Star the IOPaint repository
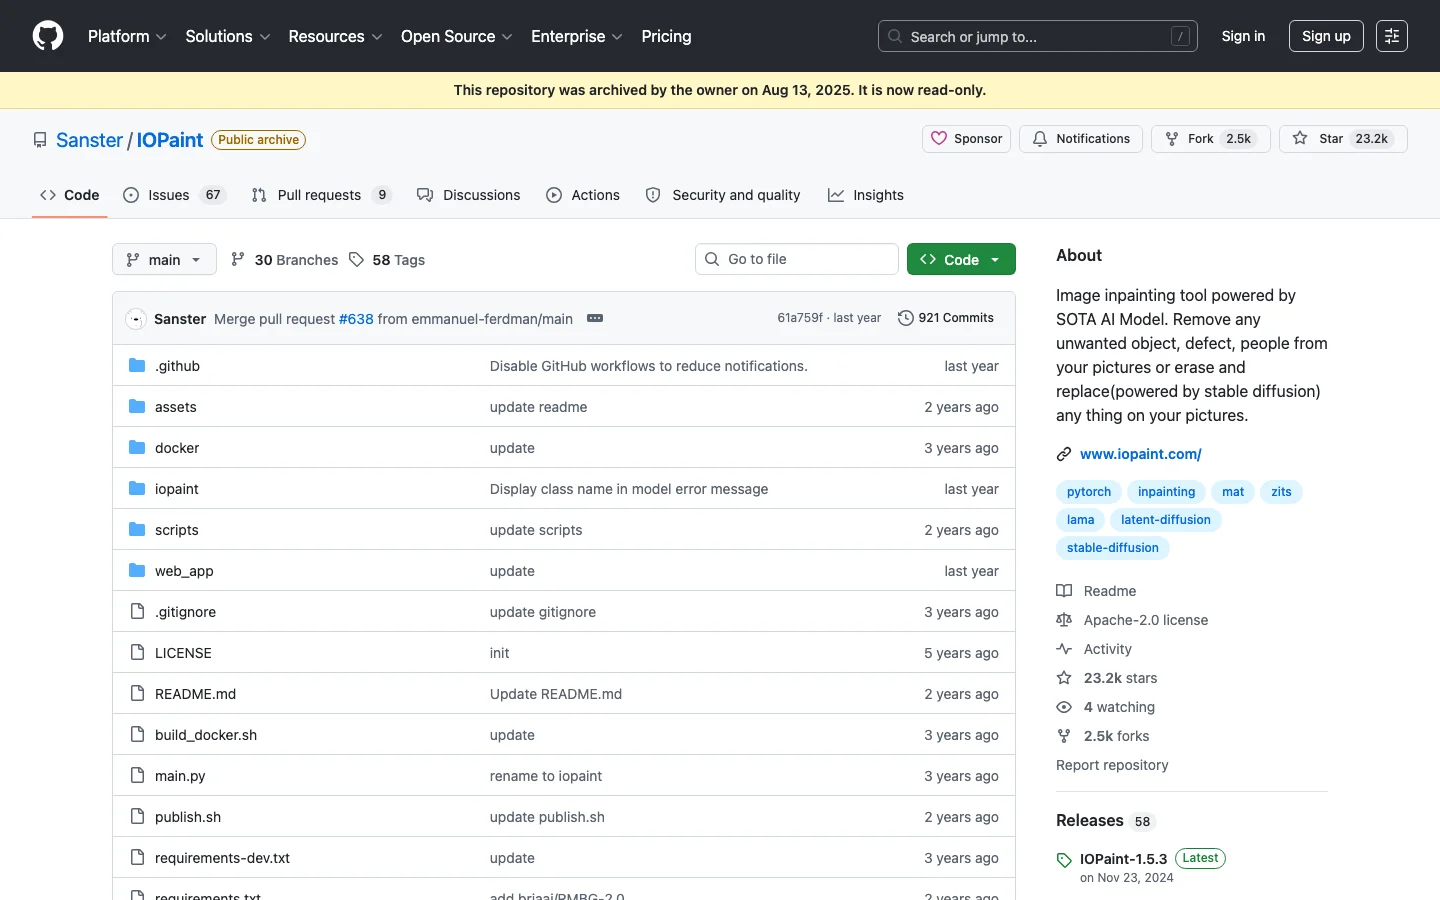The height and width of the screenshot is (900, 1440). click(x=1343, y=139)
